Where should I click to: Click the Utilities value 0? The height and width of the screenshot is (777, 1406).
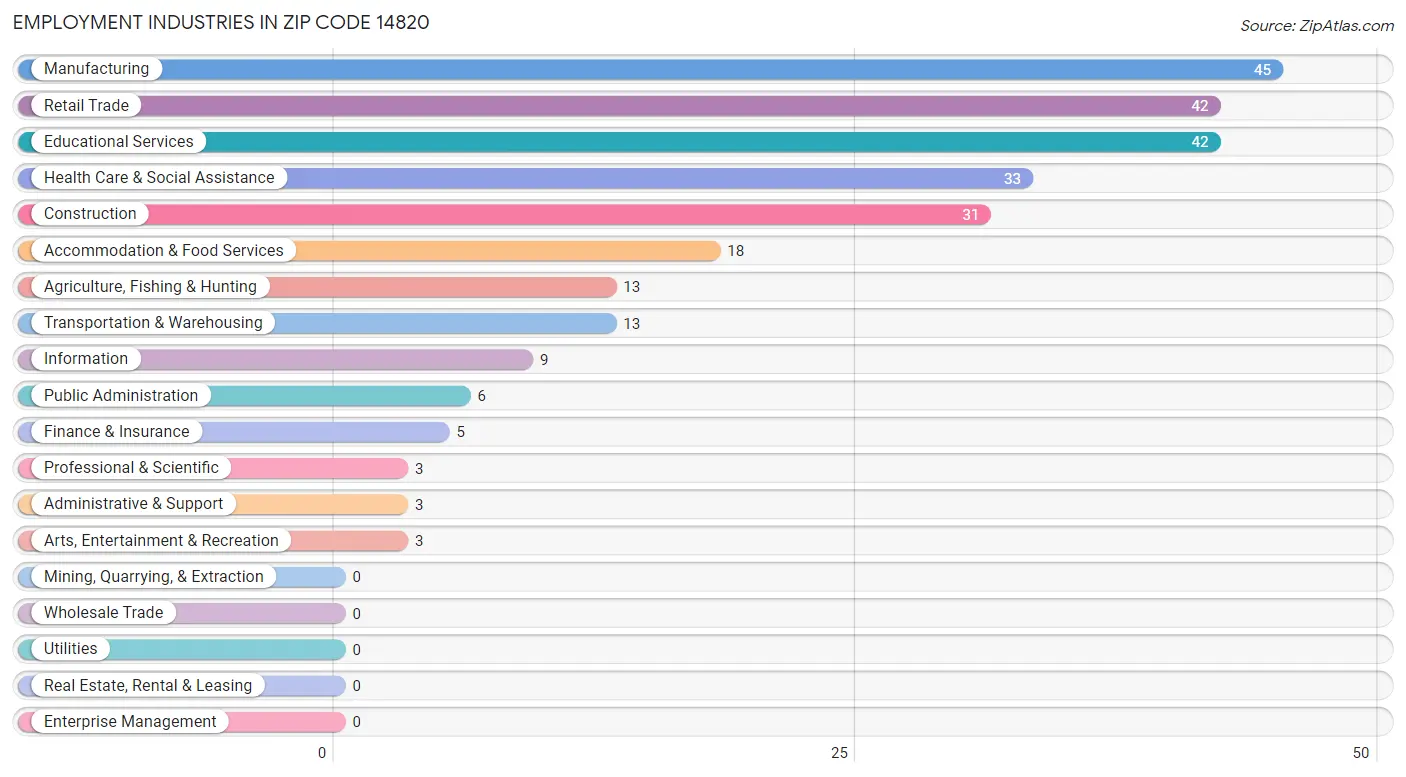(356, 650)
